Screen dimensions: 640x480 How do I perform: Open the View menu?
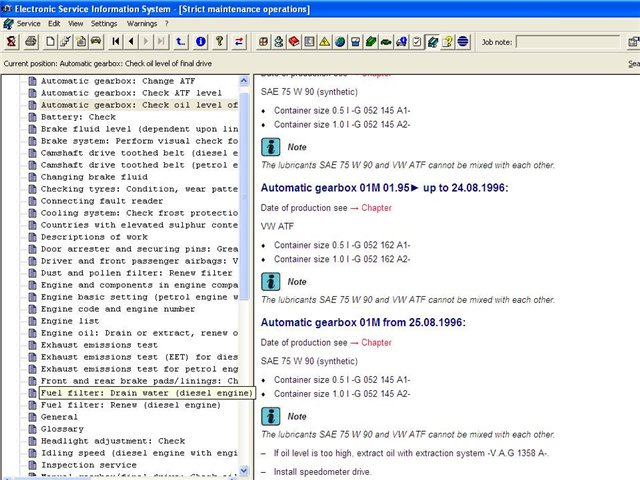(76, 24)
